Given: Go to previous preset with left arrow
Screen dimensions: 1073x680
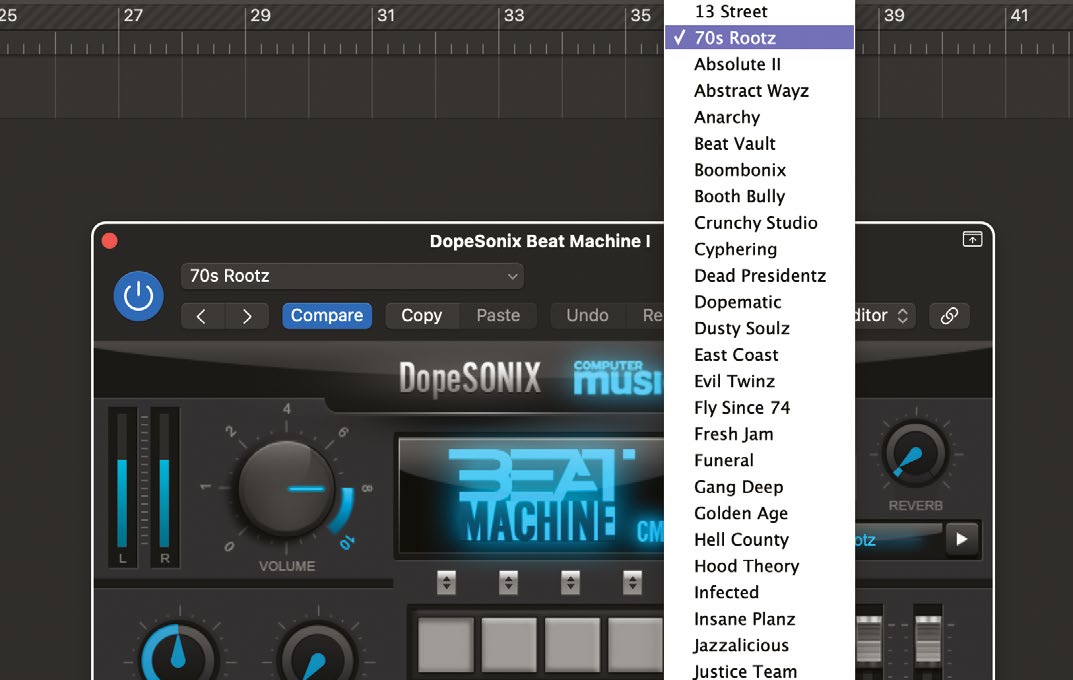Looking at the screenshot, I should click(202, 316).
